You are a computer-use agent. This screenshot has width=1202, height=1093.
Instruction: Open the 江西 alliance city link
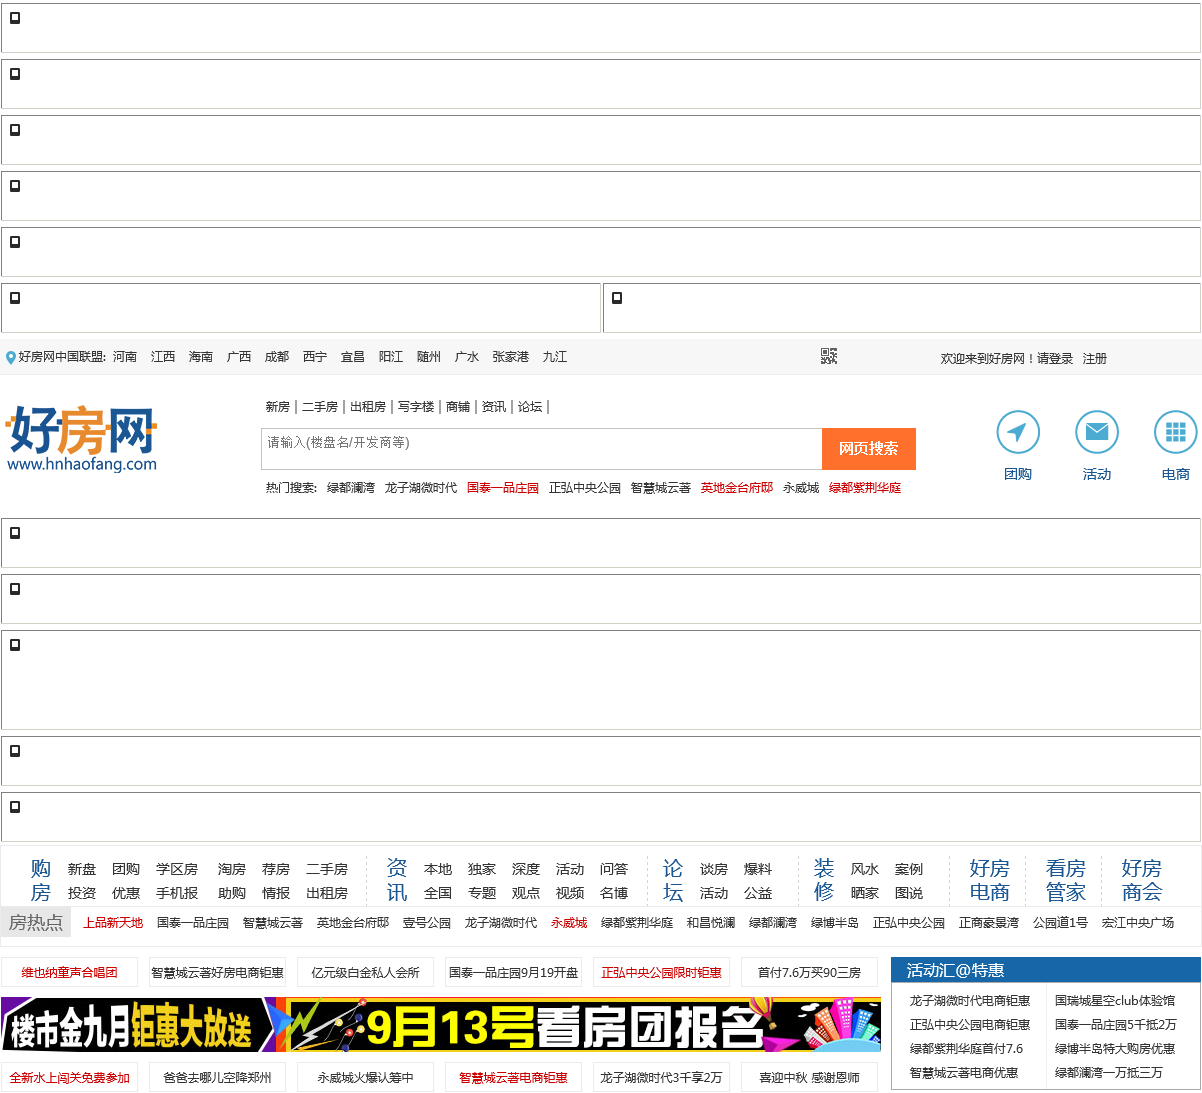[x=163, y=357]
